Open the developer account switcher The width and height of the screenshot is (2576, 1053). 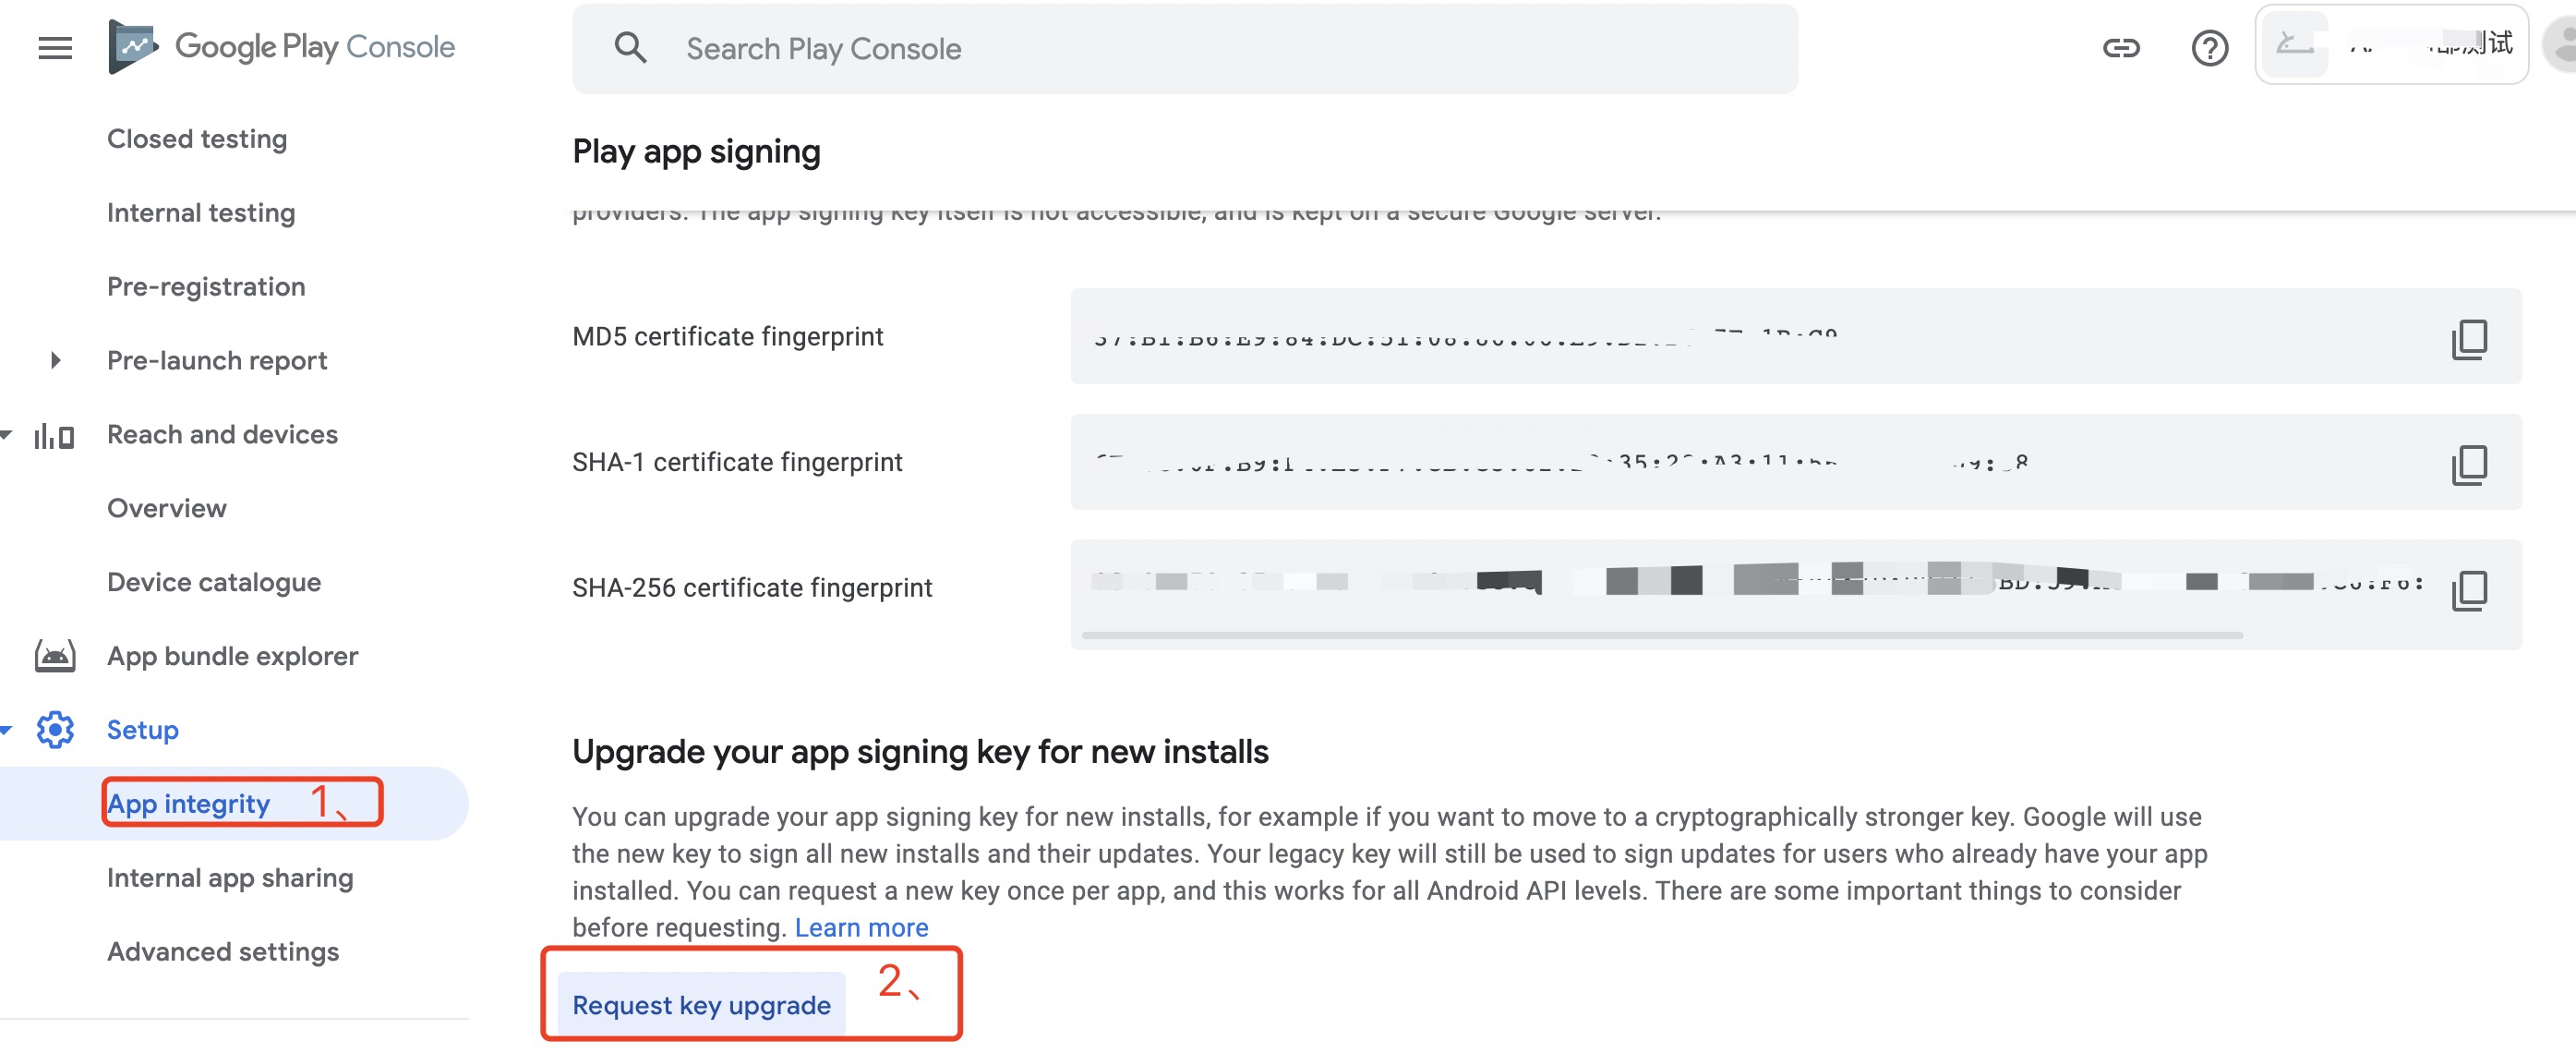point(2390,45)
